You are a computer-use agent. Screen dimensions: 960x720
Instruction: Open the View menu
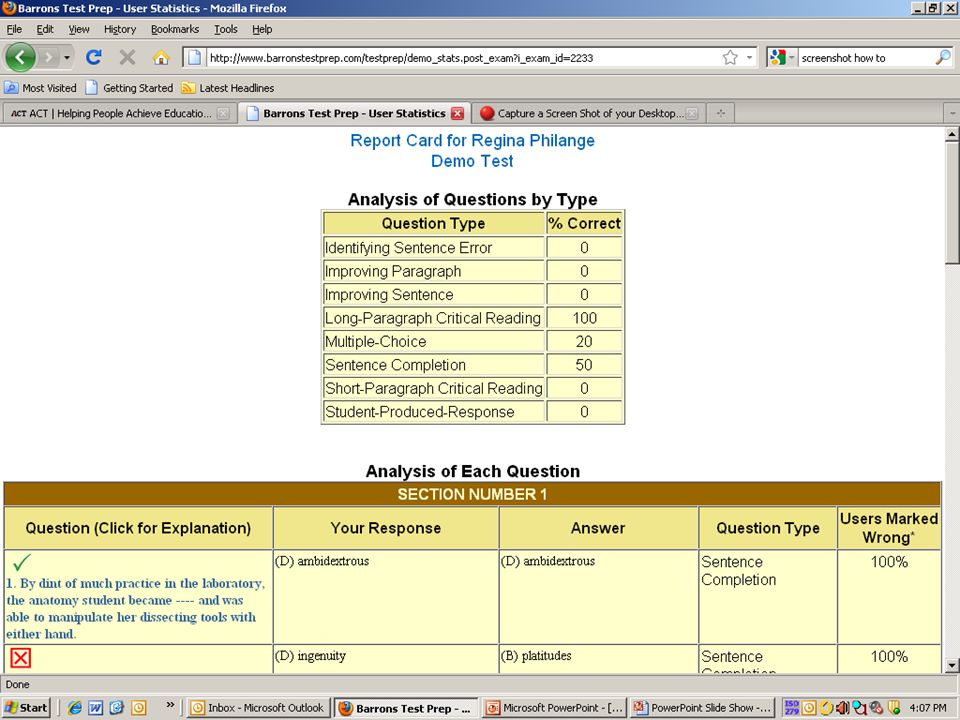coord(78,29)
